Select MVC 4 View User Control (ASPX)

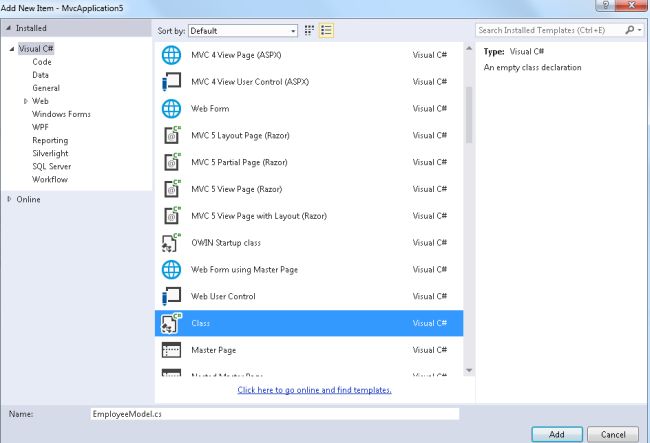[x=309, y=82]
